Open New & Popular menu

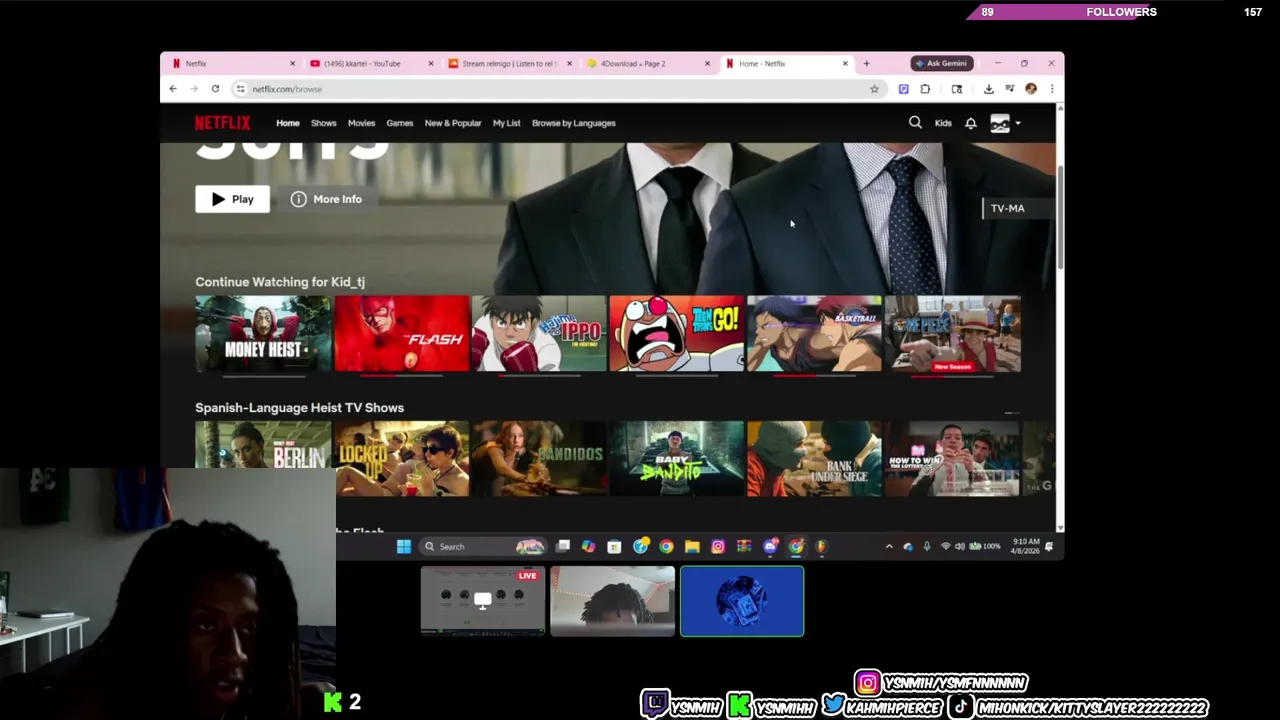[453, 123]
